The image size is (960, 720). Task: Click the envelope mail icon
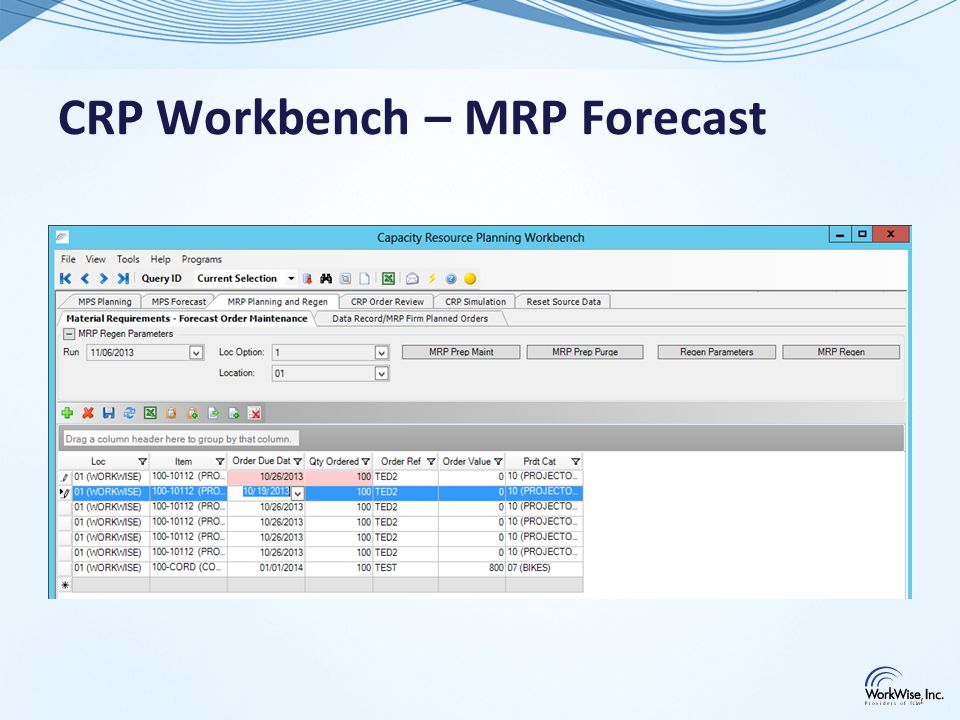pyautogui.click(x=412, y=279)
